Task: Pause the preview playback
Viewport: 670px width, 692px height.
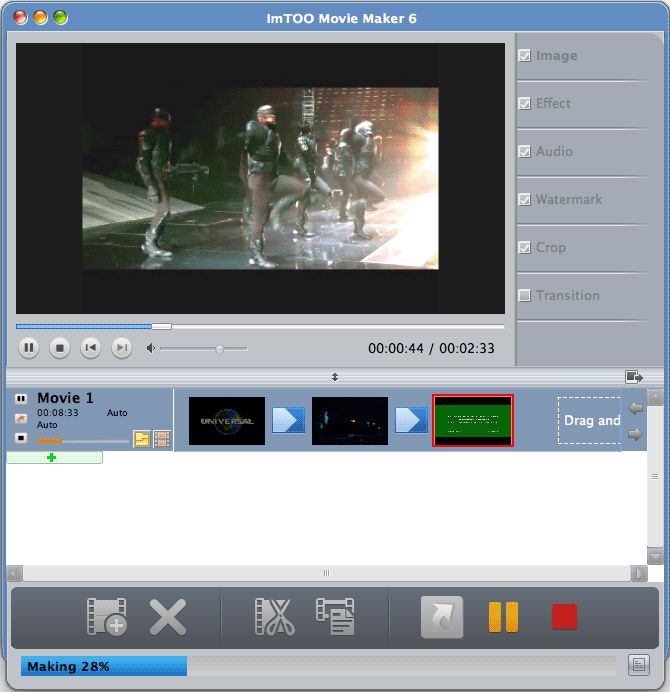Action: (29, 348)
